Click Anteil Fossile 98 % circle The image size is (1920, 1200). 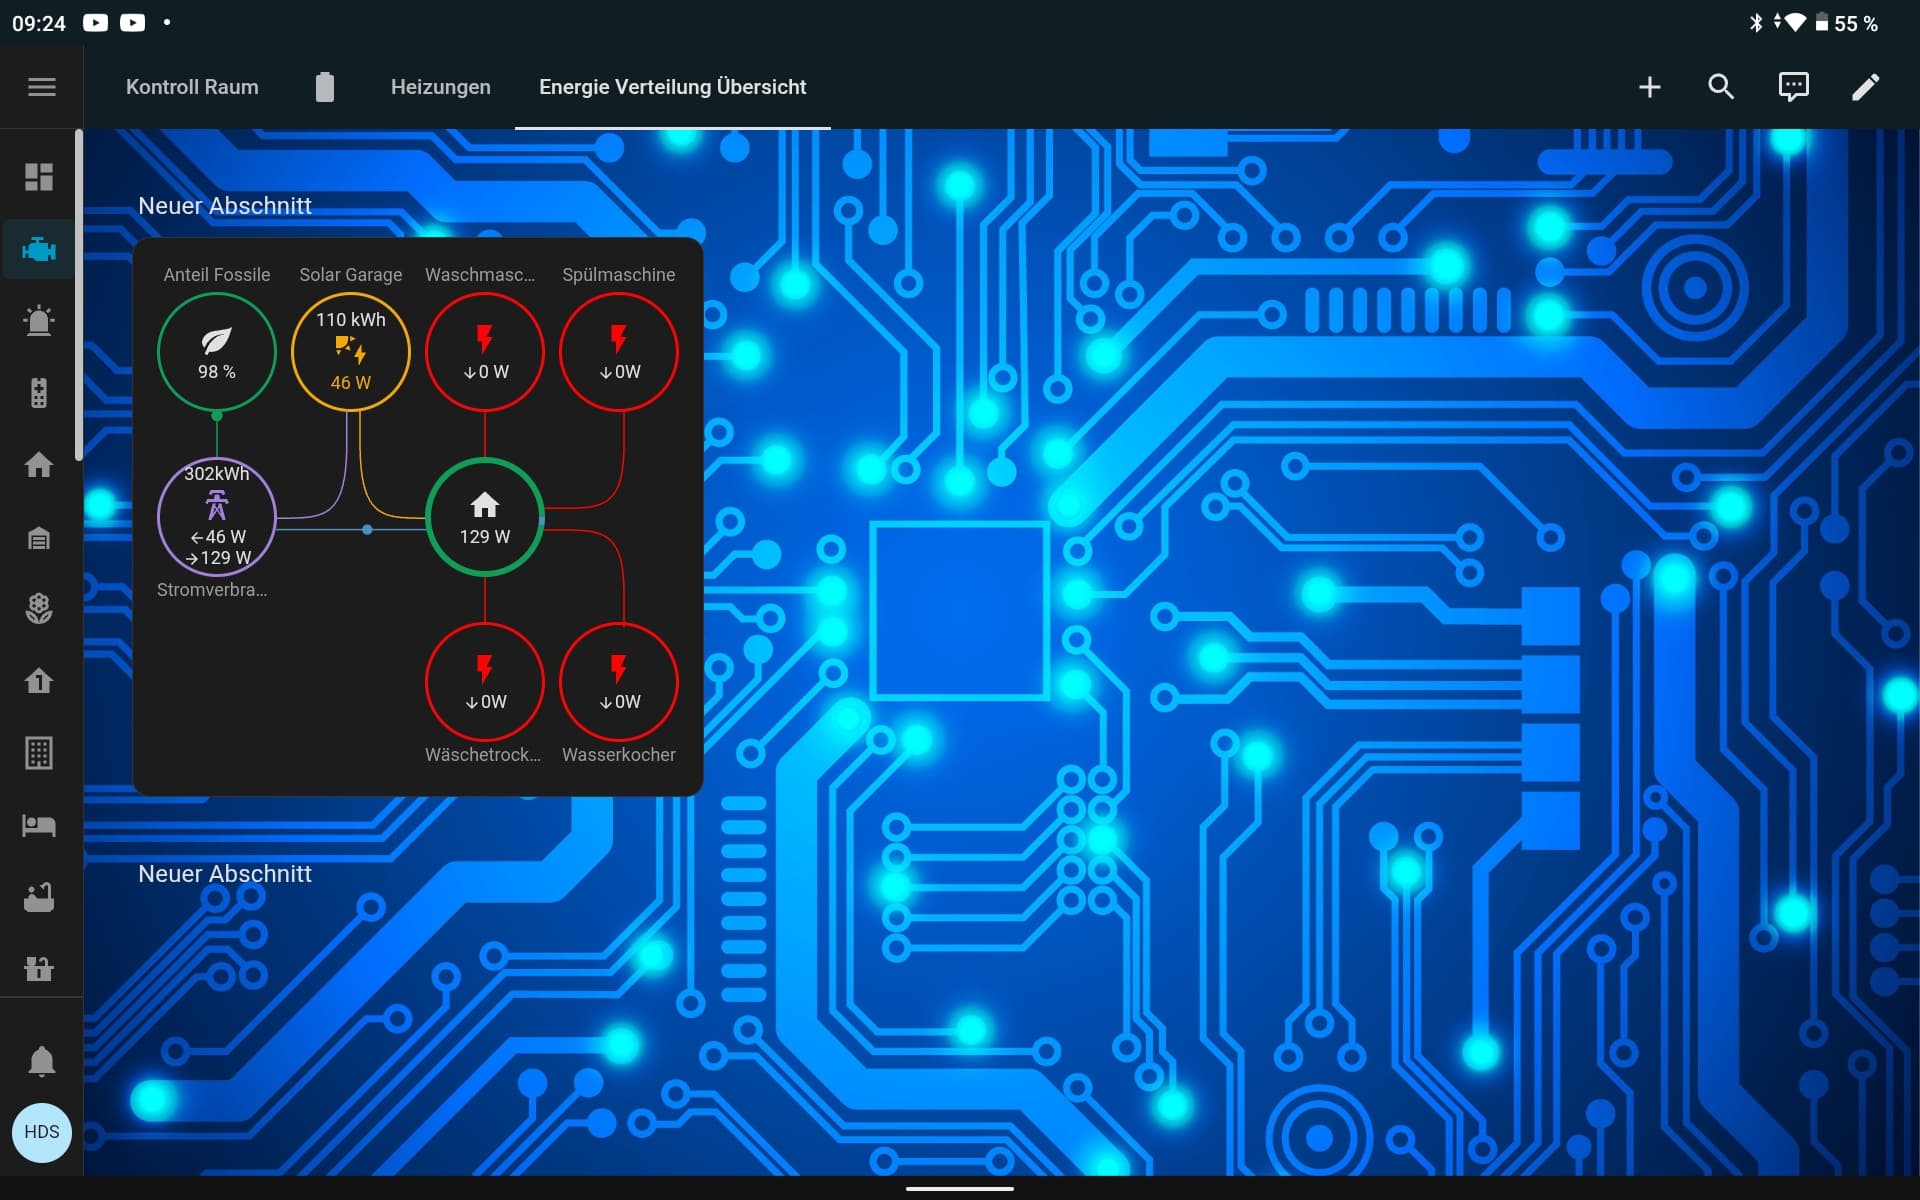pos(216,352)
